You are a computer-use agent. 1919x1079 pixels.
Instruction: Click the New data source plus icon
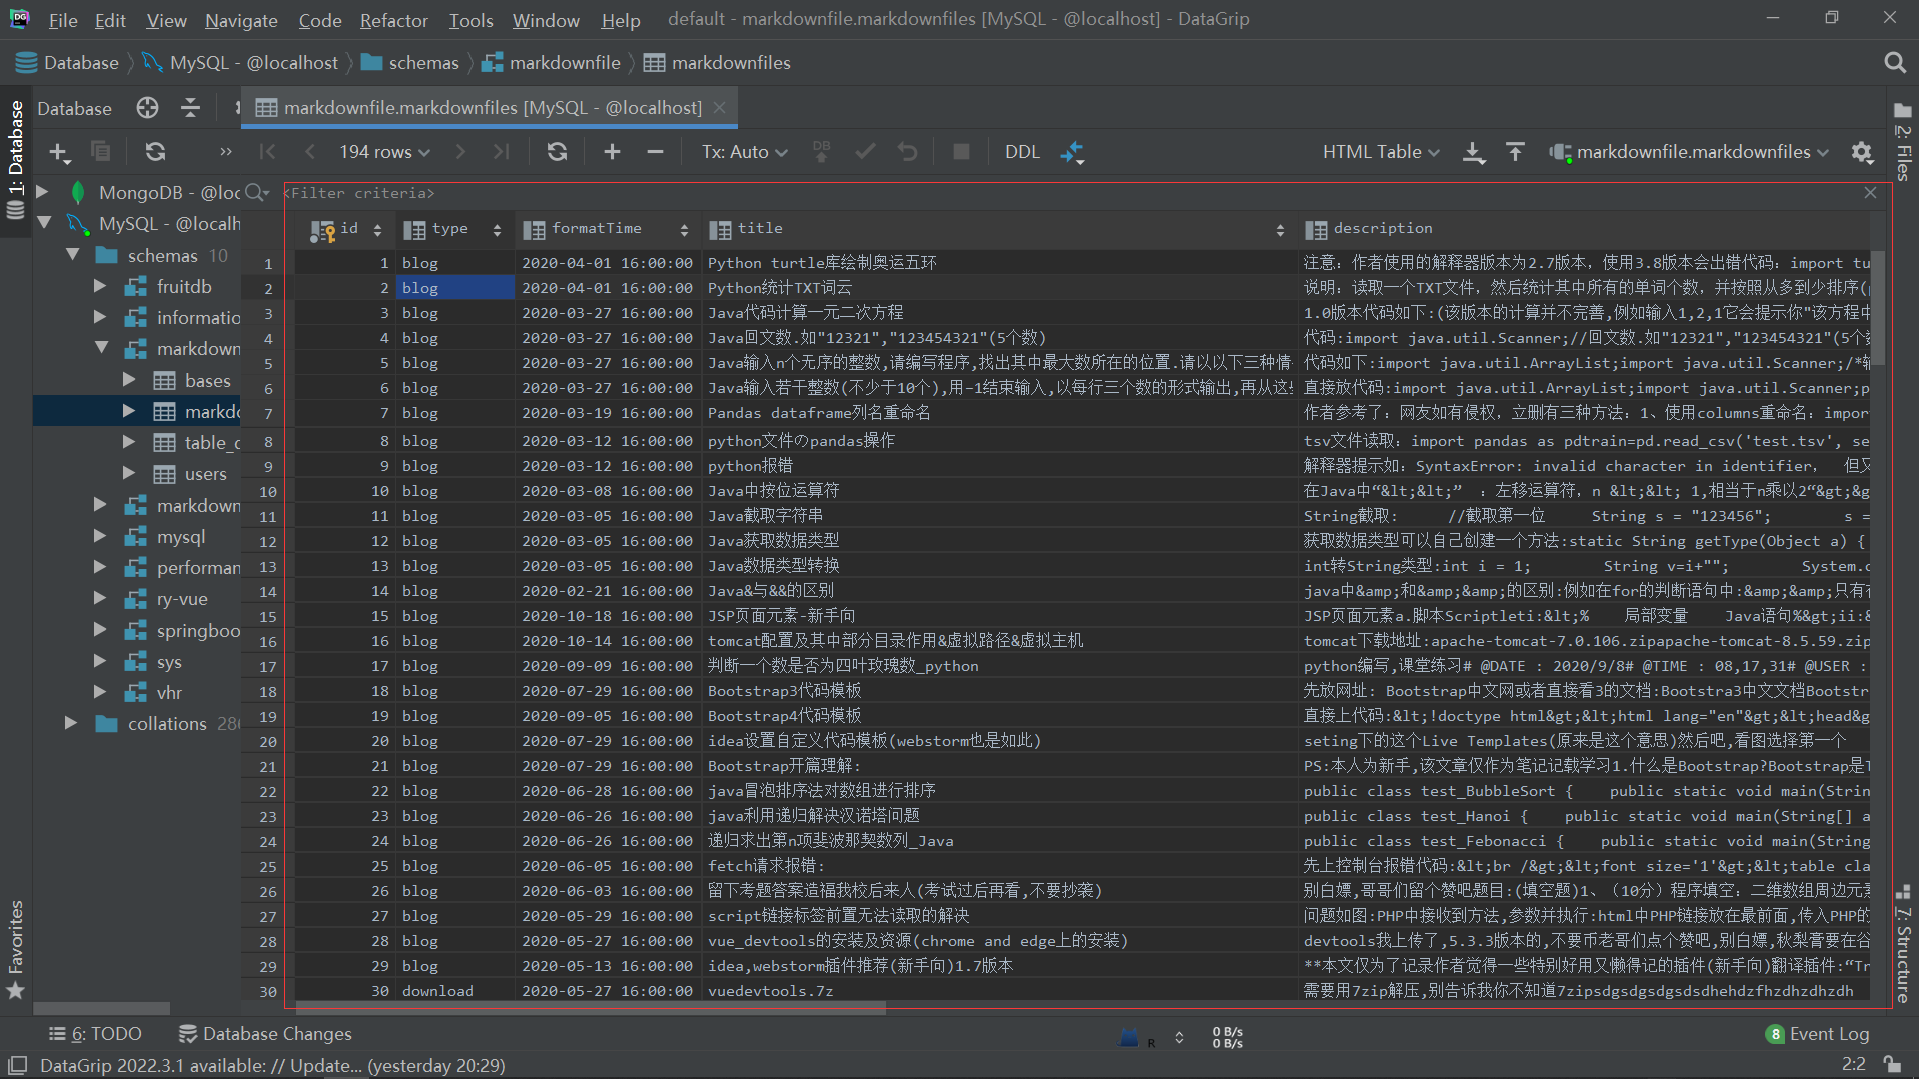tap(59, 152)
